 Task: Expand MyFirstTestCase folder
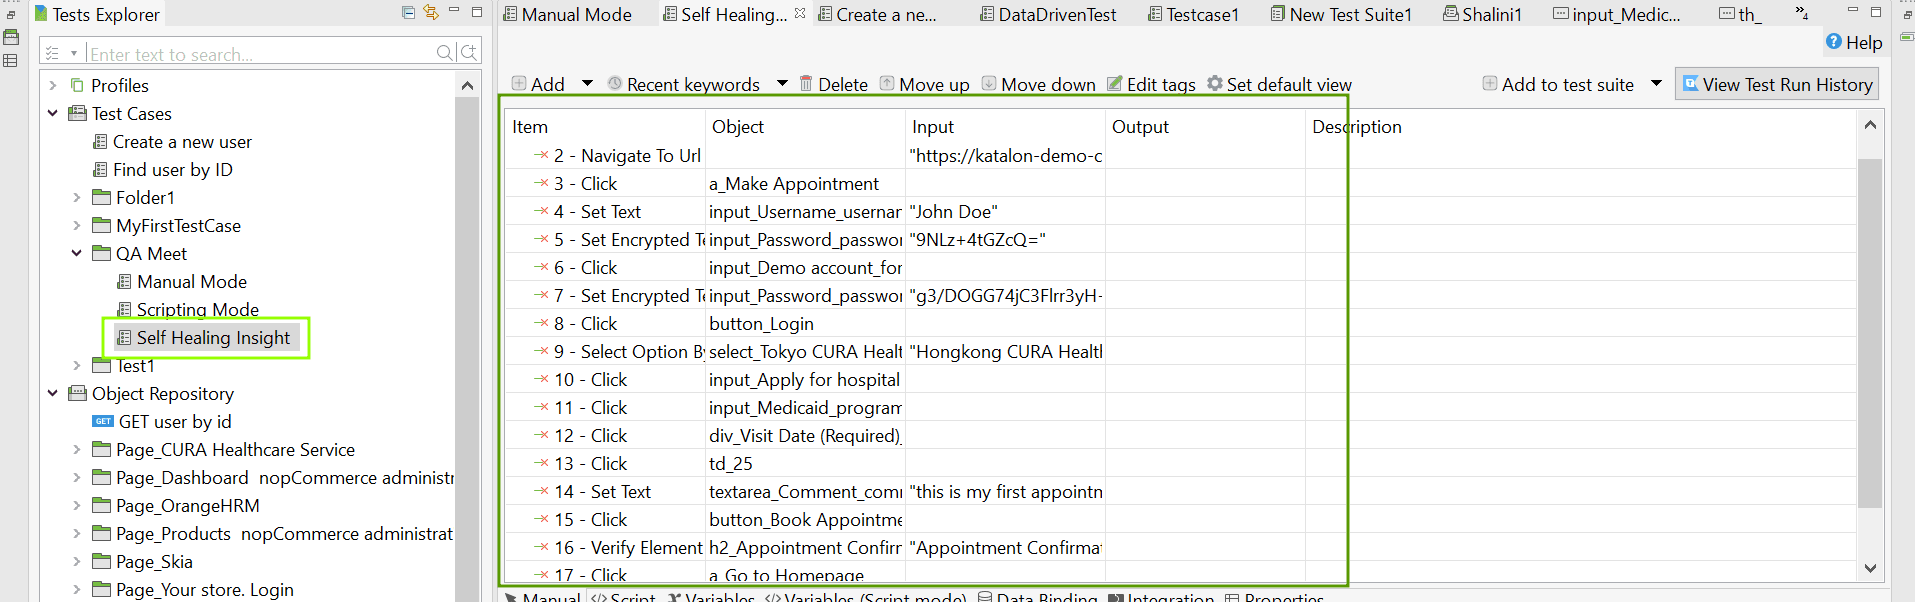click(77, 225)
